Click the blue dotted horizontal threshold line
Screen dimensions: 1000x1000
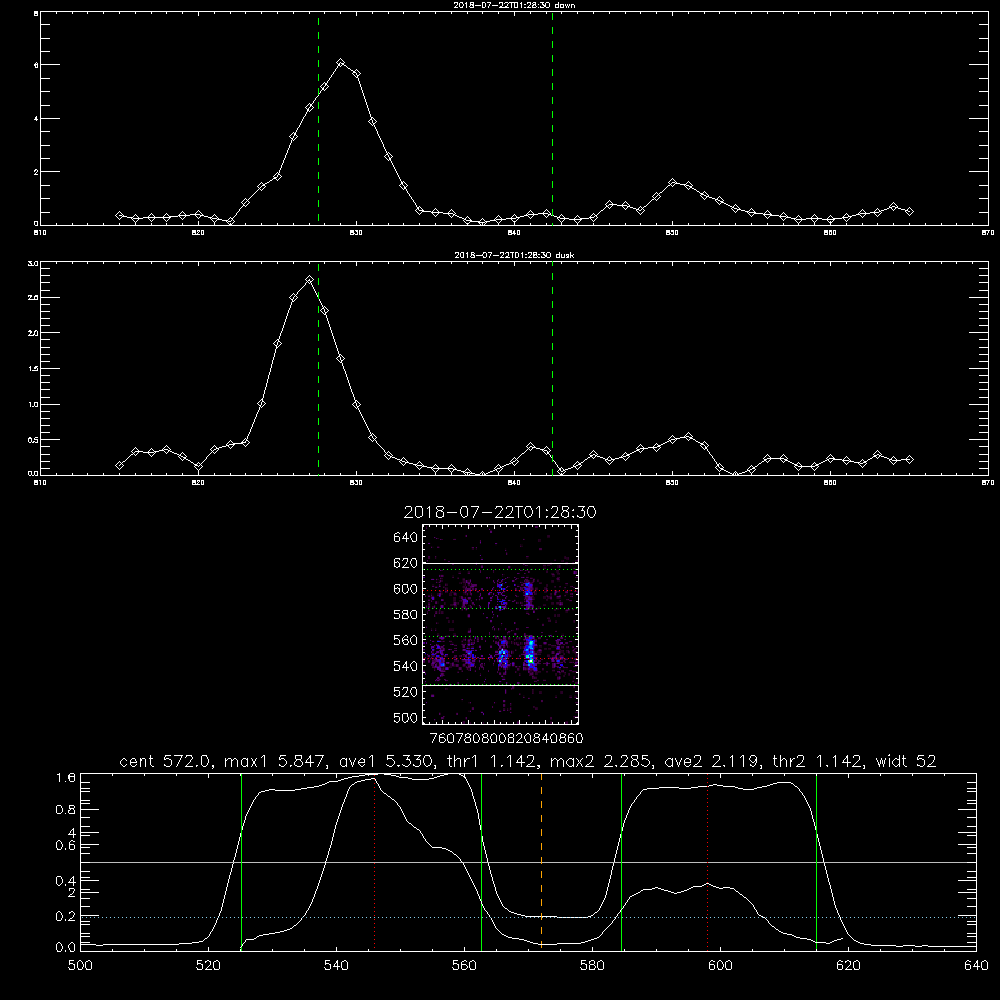(x=528, y=917)
